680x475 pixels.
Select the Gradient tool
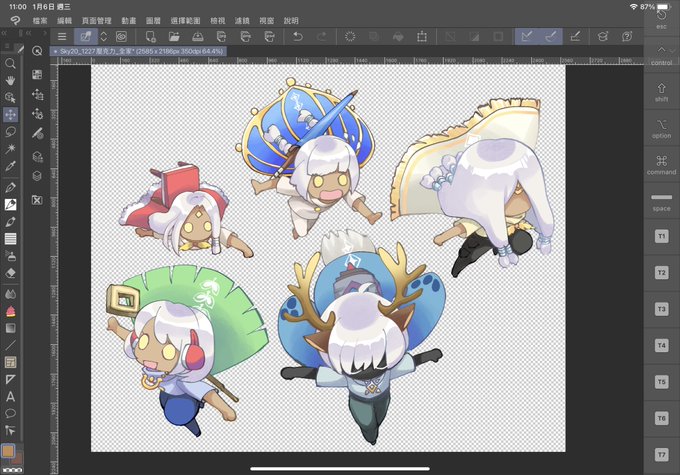10,328
